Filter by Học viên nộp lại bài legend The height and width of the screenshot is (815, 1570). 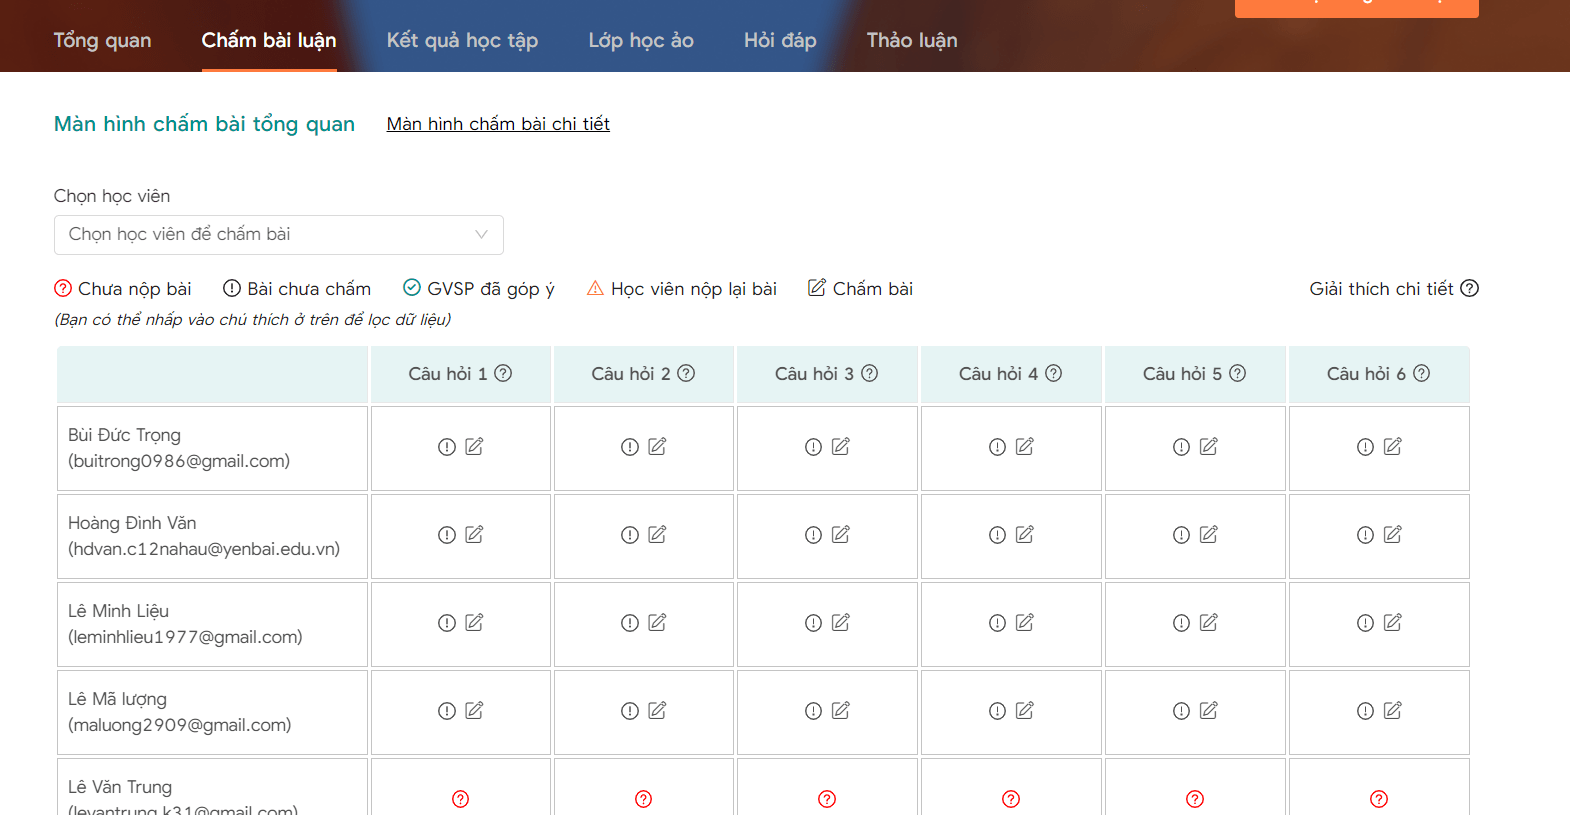(x=682, y=289)
